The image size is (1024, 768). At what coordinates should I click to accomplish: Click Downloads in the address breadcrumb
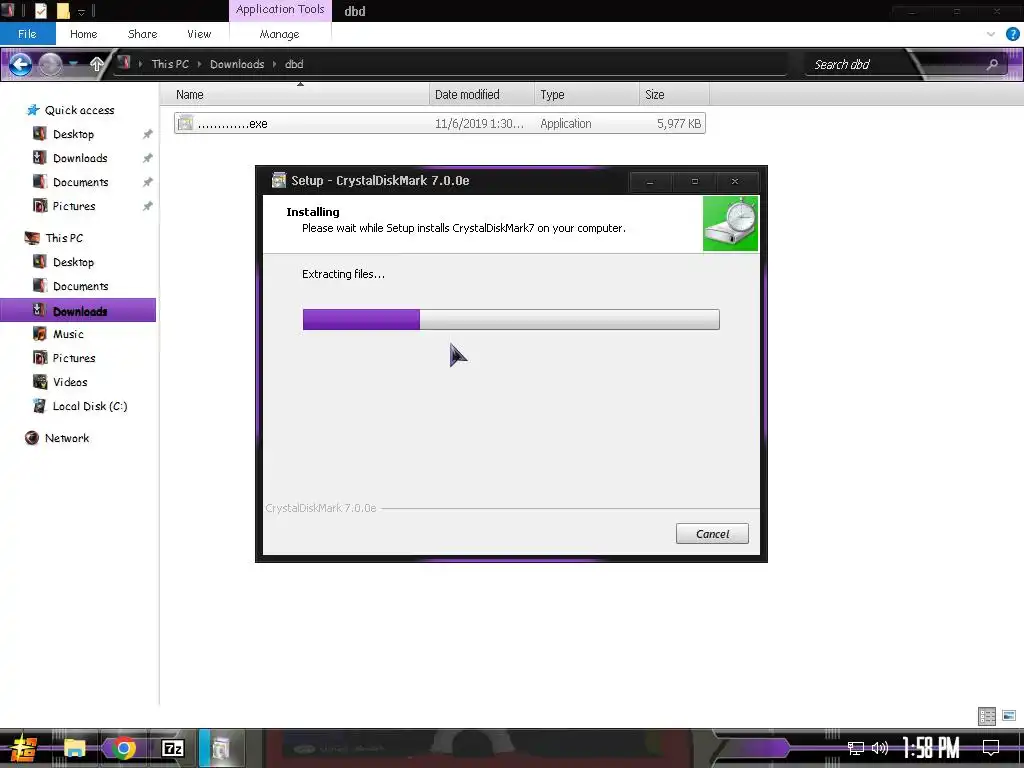(x=237, y=64)
